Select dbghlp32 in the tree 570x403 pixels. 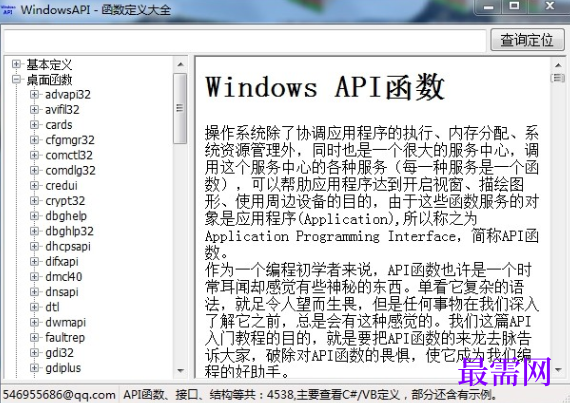coord(69,231)
